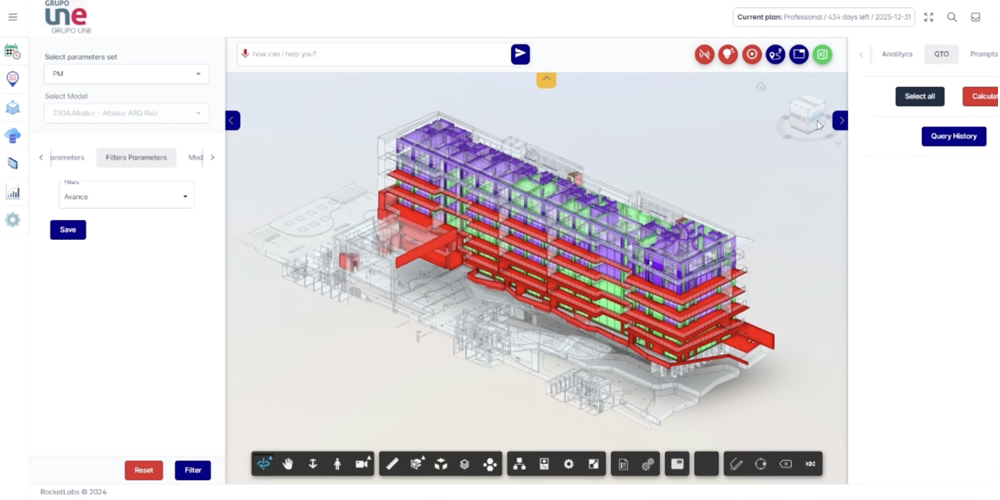Focus the "how can i help you?" input
The width and height of the screenshot is (1000, 500).
pyautogui.click(x=379, y=54)
